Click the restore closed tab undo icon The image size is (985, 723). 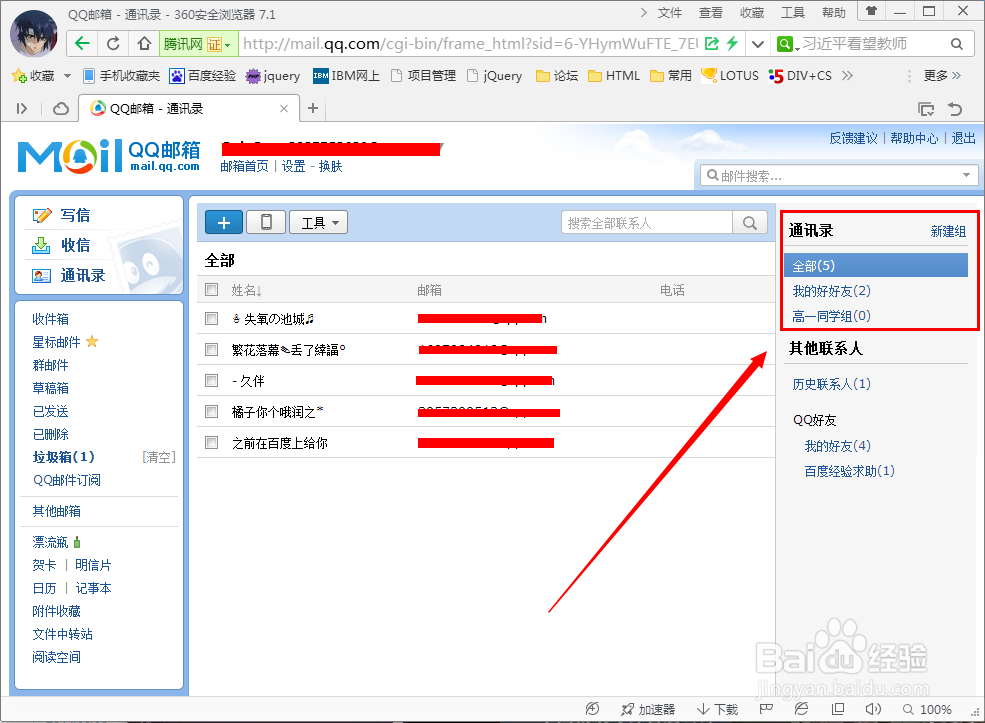955,109
